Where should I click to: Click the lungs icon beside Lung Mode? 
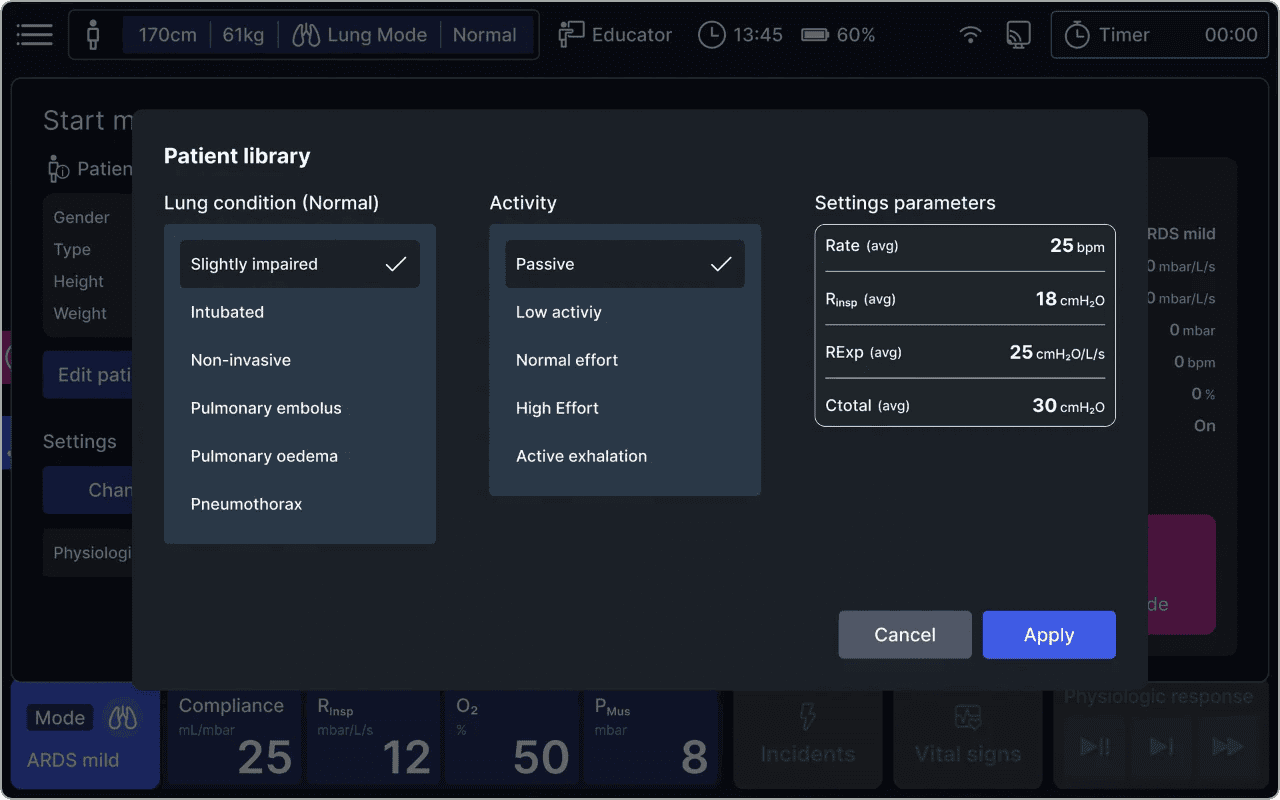(306, 35)
